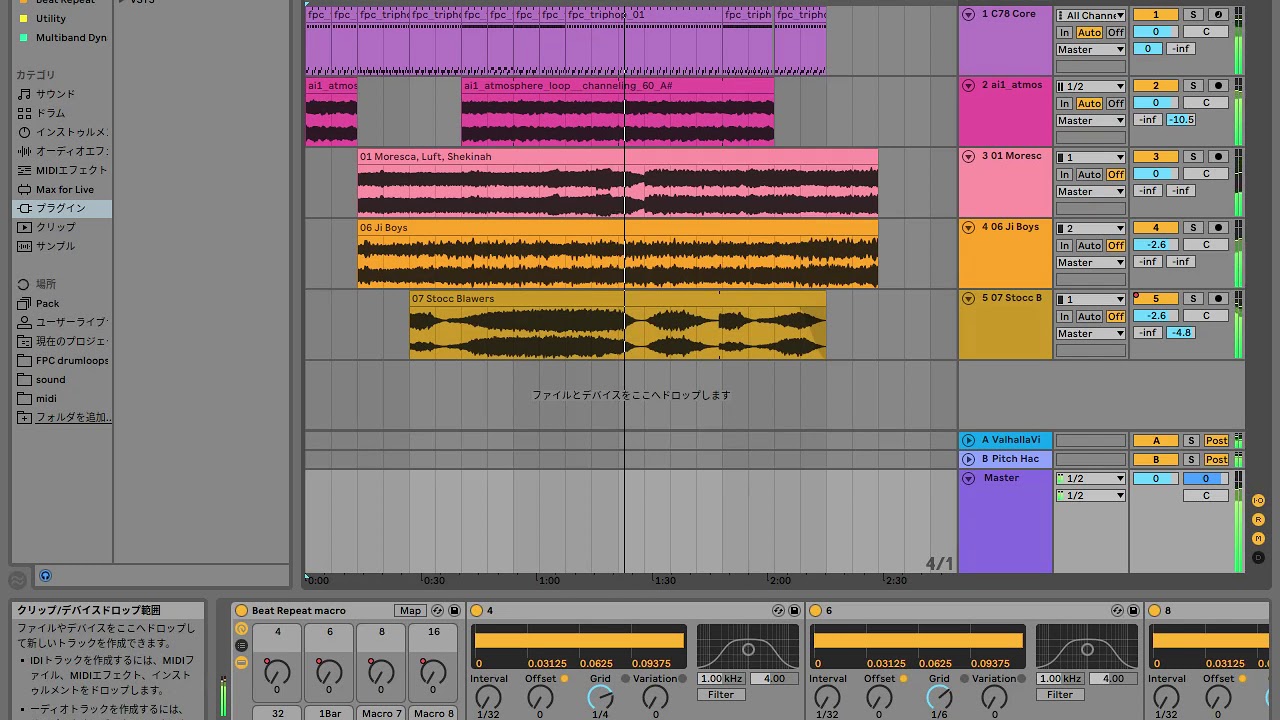Solo return track A
1280x720 pixels.
point(1192,441)
